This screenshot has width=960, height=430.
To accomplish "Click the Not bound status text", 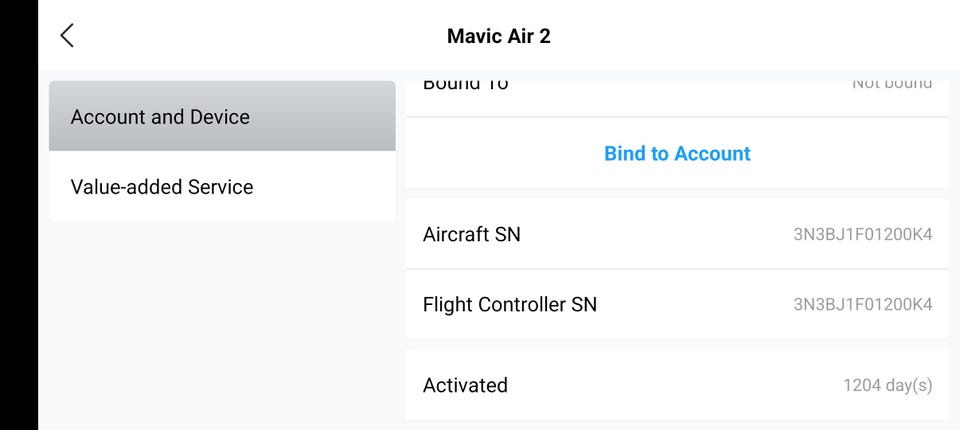I will click(891, 84).
